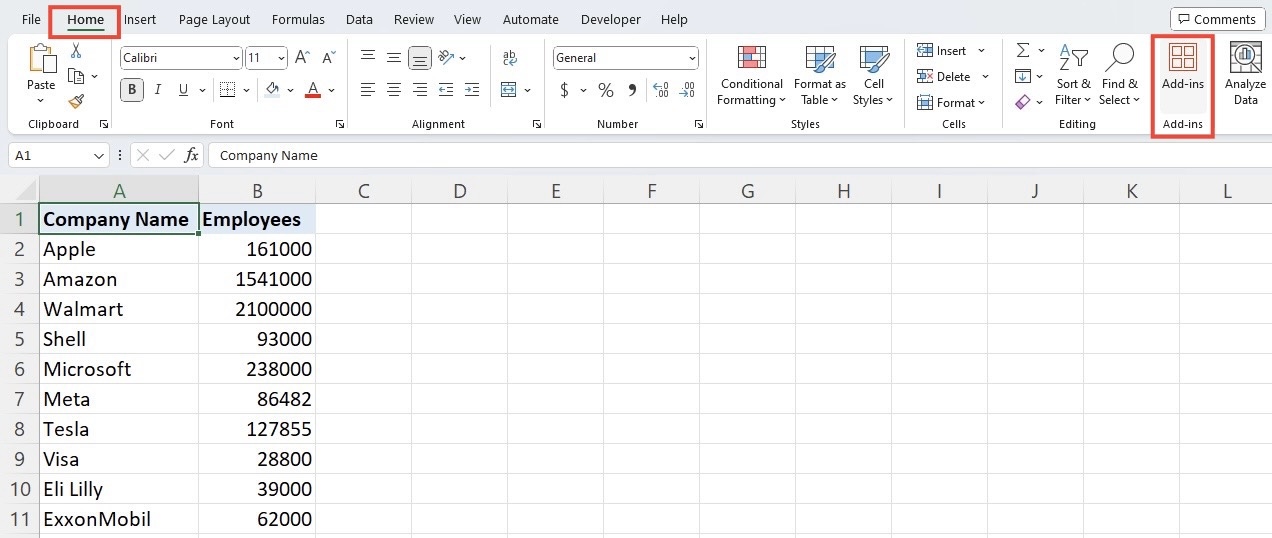Click the Clear eraser icon
Viewport: 1272px width, 538px height.
point(1023,102)
